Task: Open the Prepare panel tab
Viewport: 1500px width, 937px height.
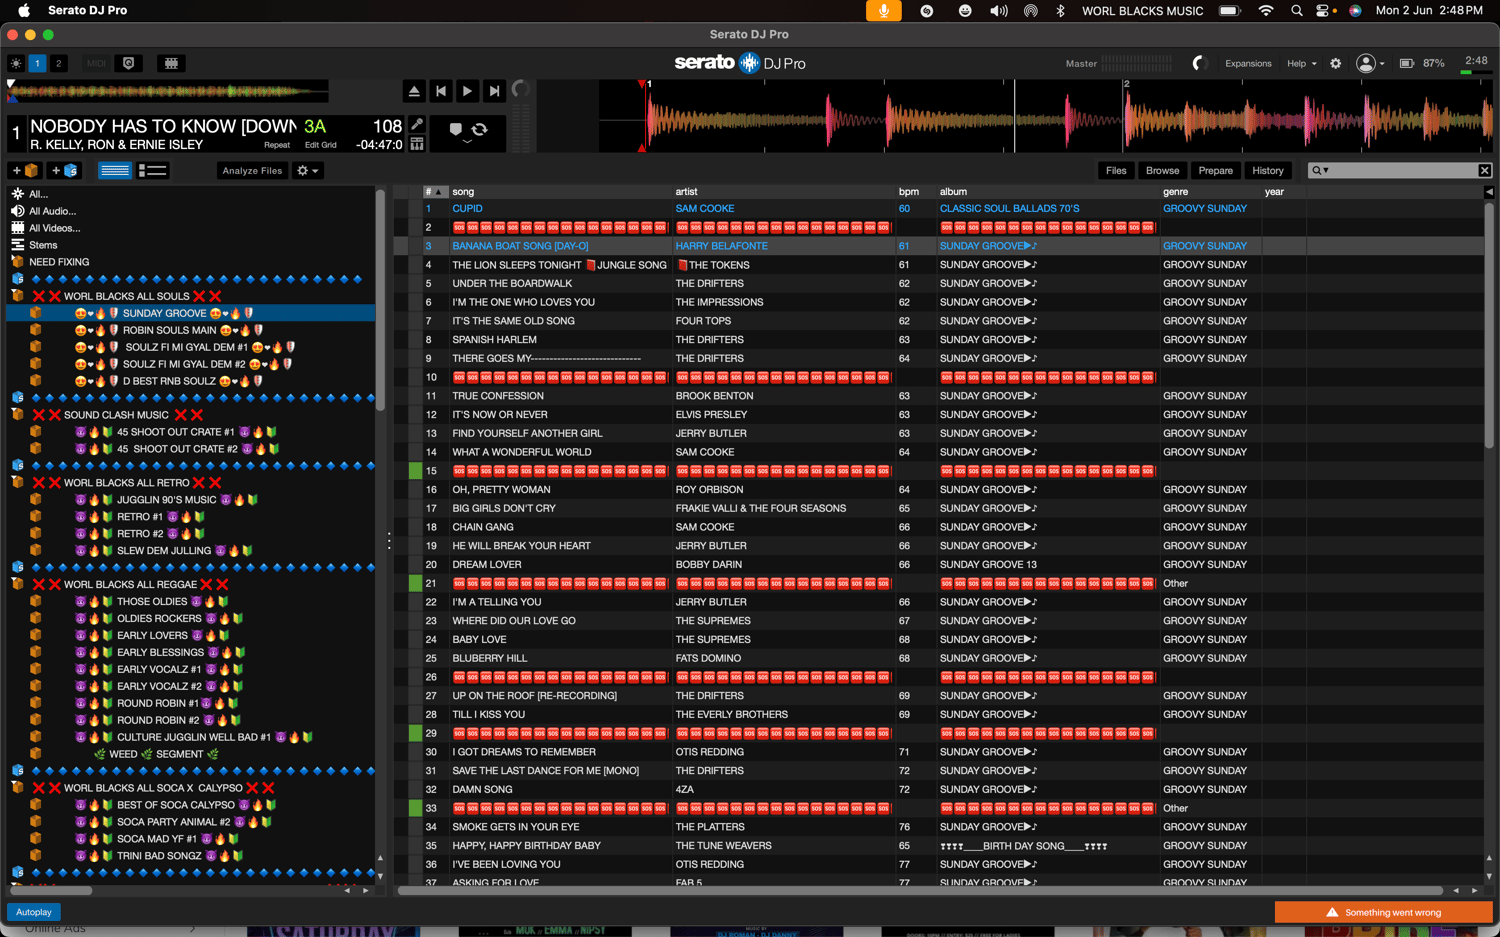Action: [x=1216, y=171]
